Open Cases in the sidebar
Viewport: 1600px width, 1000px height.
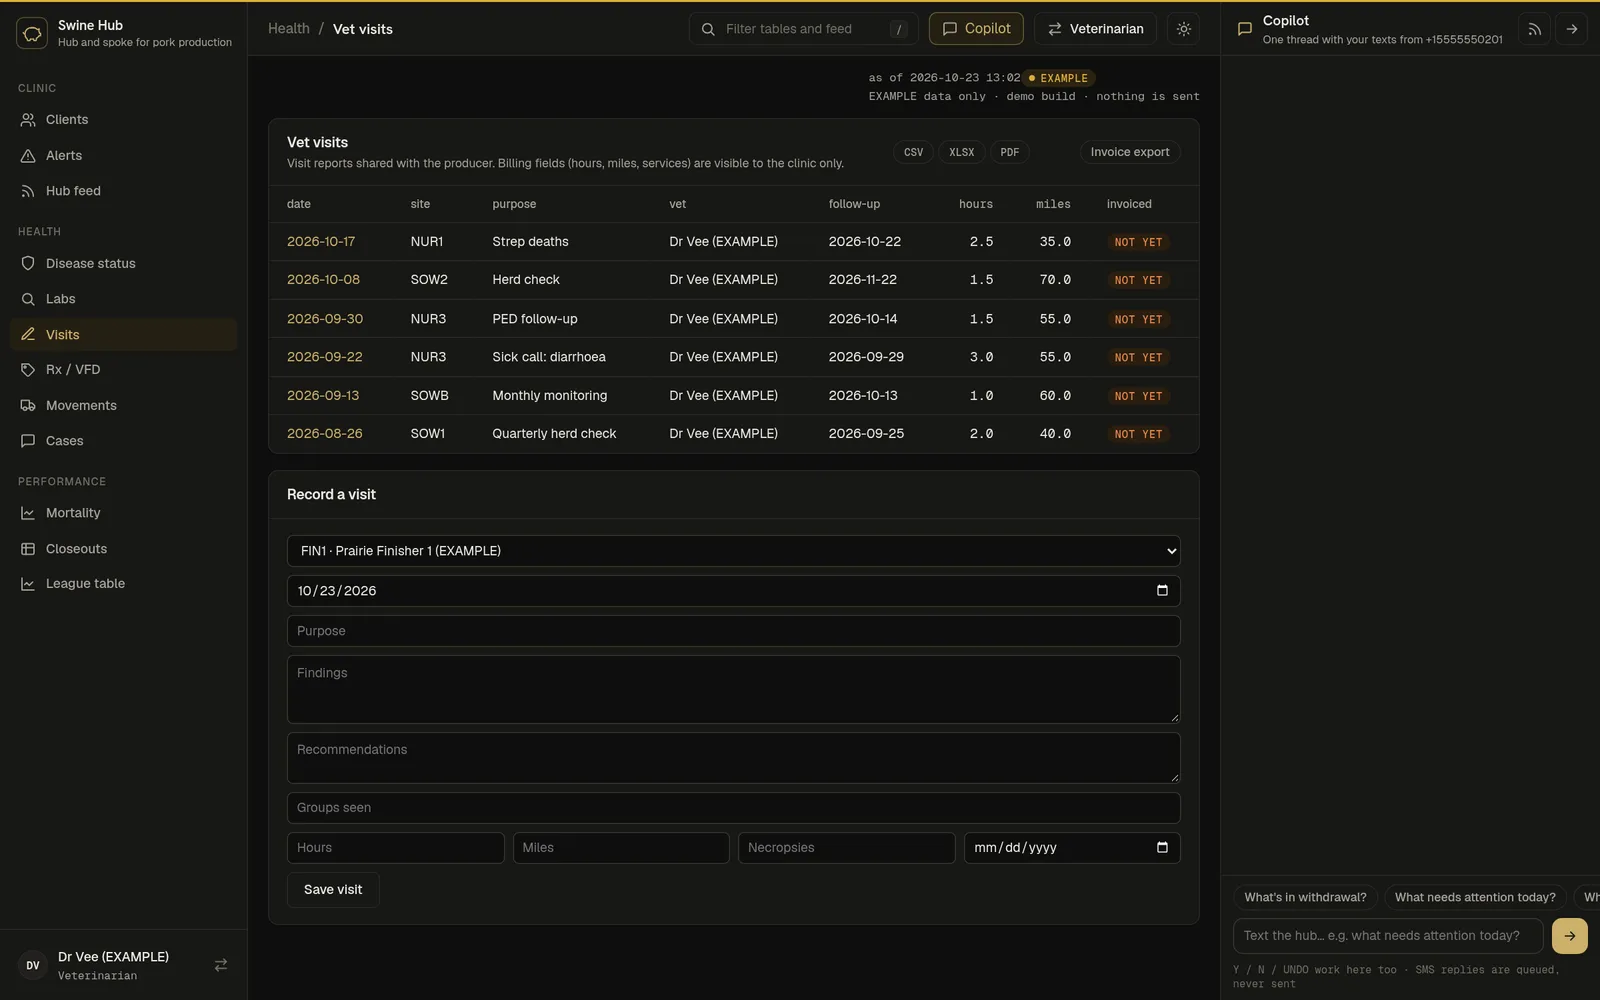[123, 441]
